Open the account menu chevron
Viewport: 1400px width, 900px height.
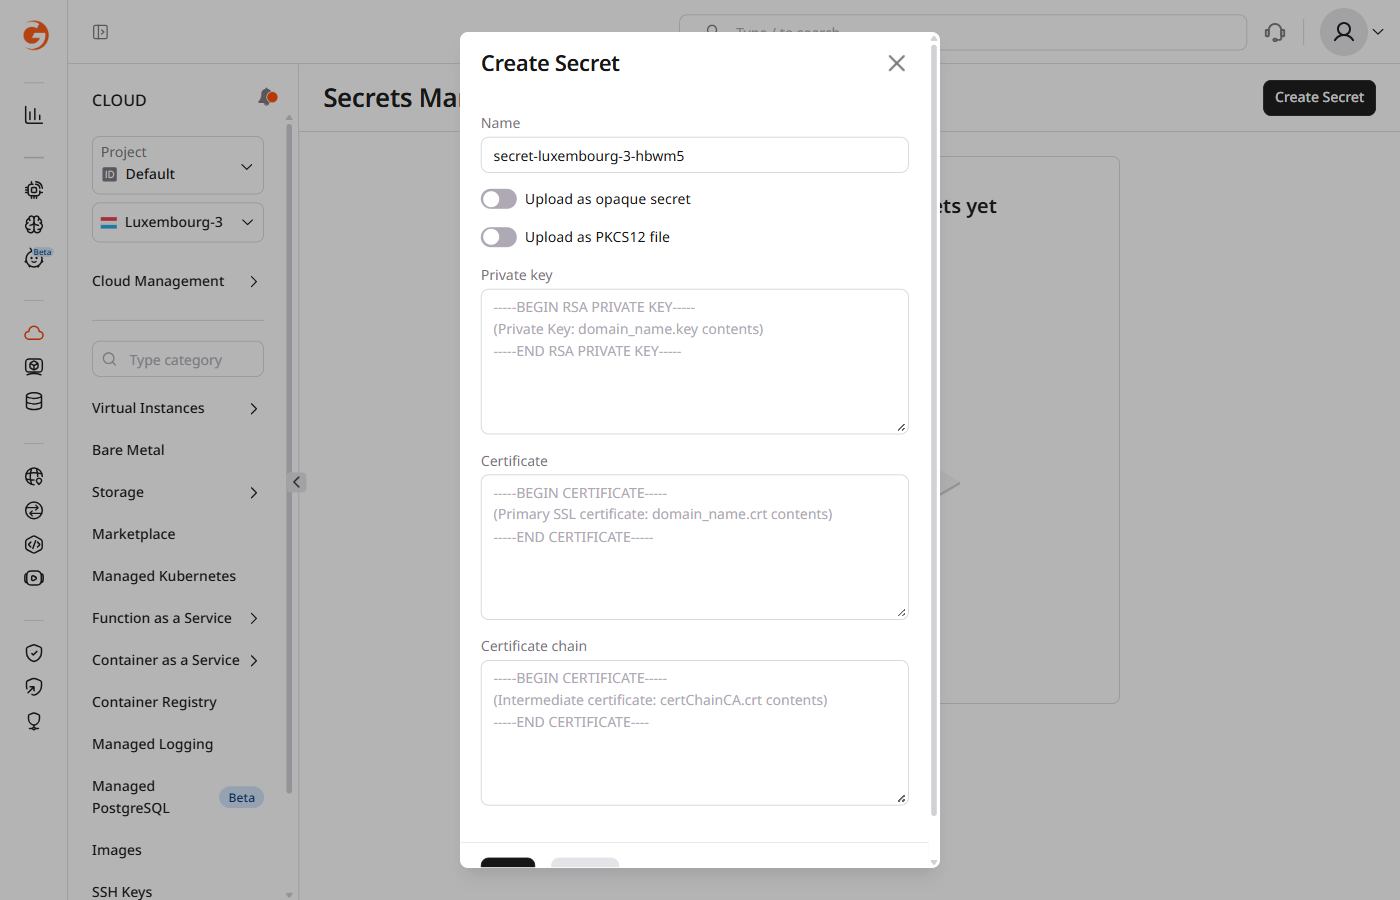coord(1378,32)
